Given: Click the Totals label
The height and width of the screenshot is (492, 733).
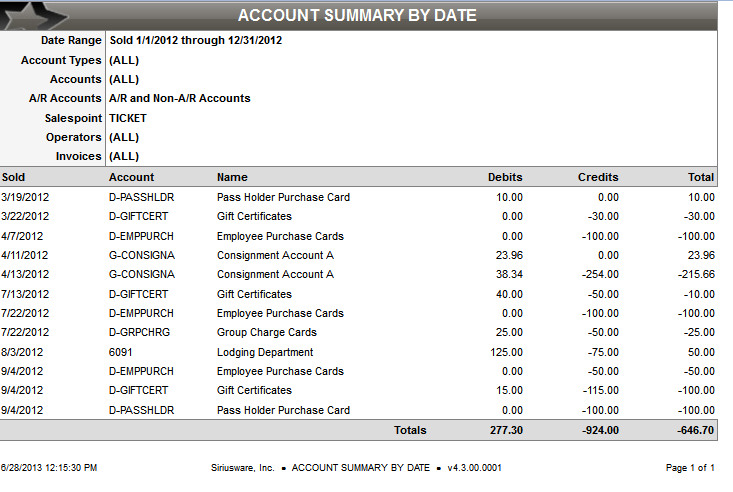Looking at the screenshot, I should tap(410, 430).
